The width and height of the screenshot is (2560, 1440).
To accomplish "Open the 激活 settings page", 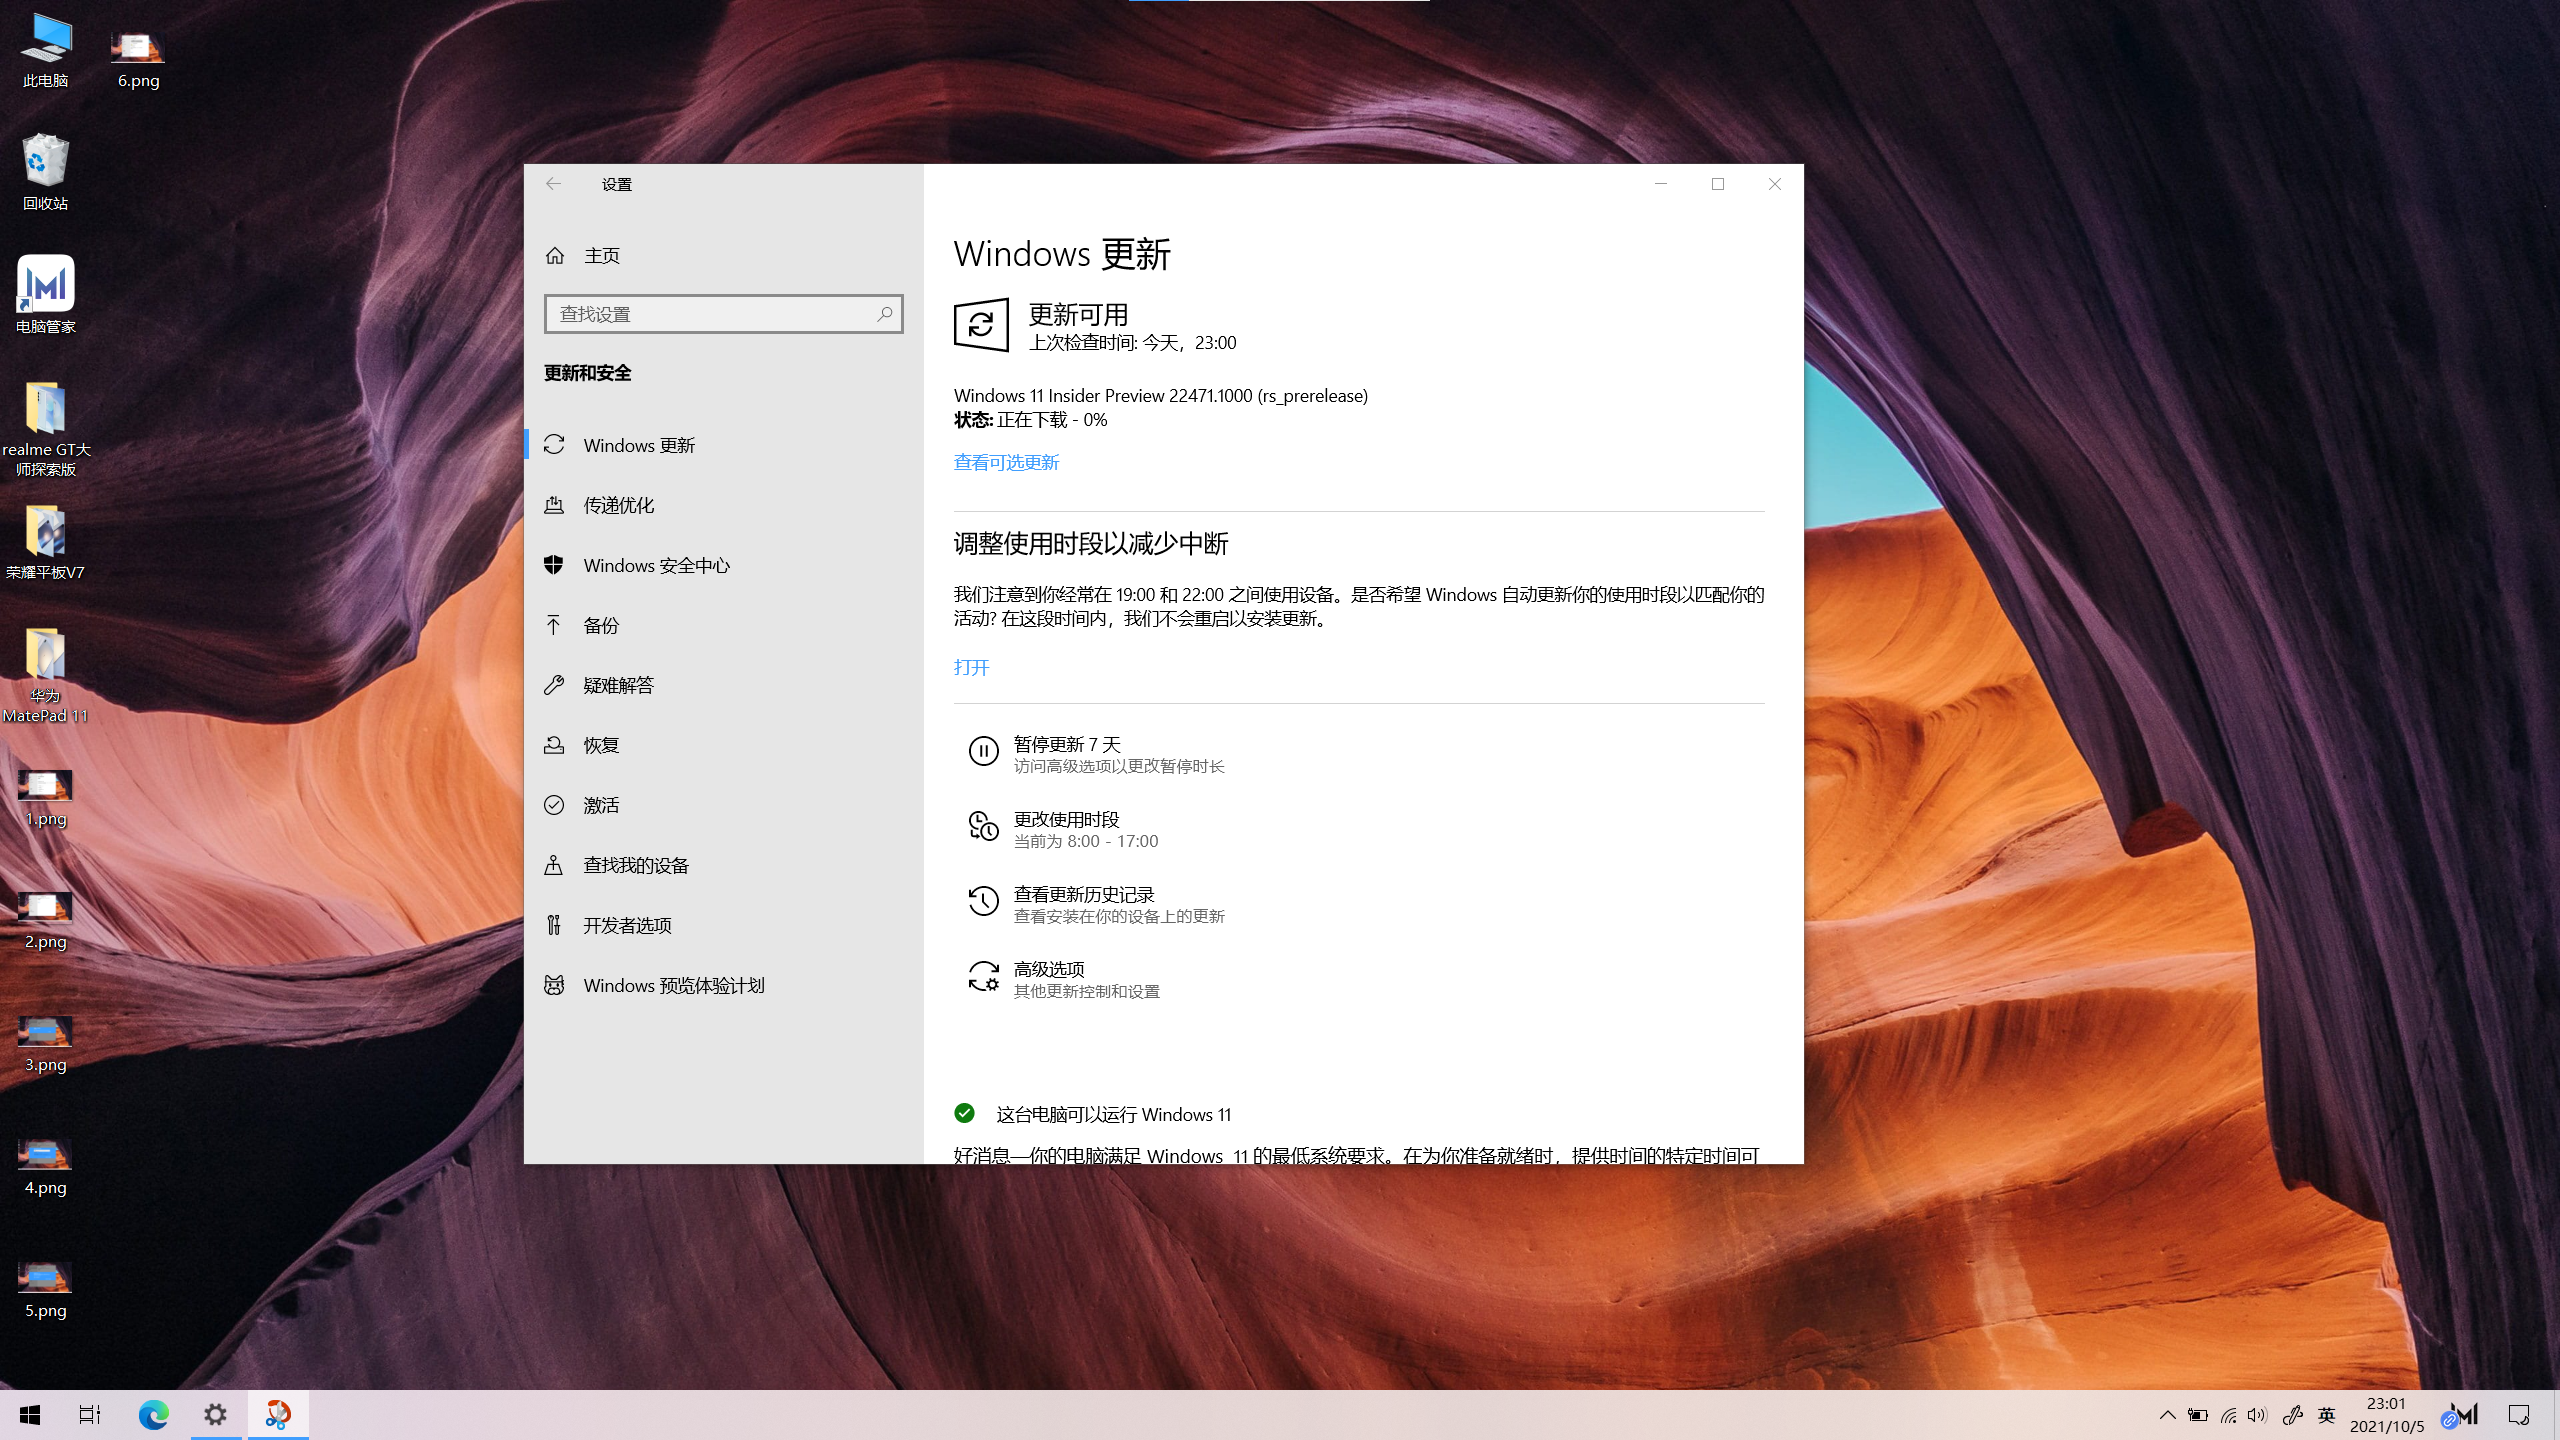I will [x=724, y=805].
